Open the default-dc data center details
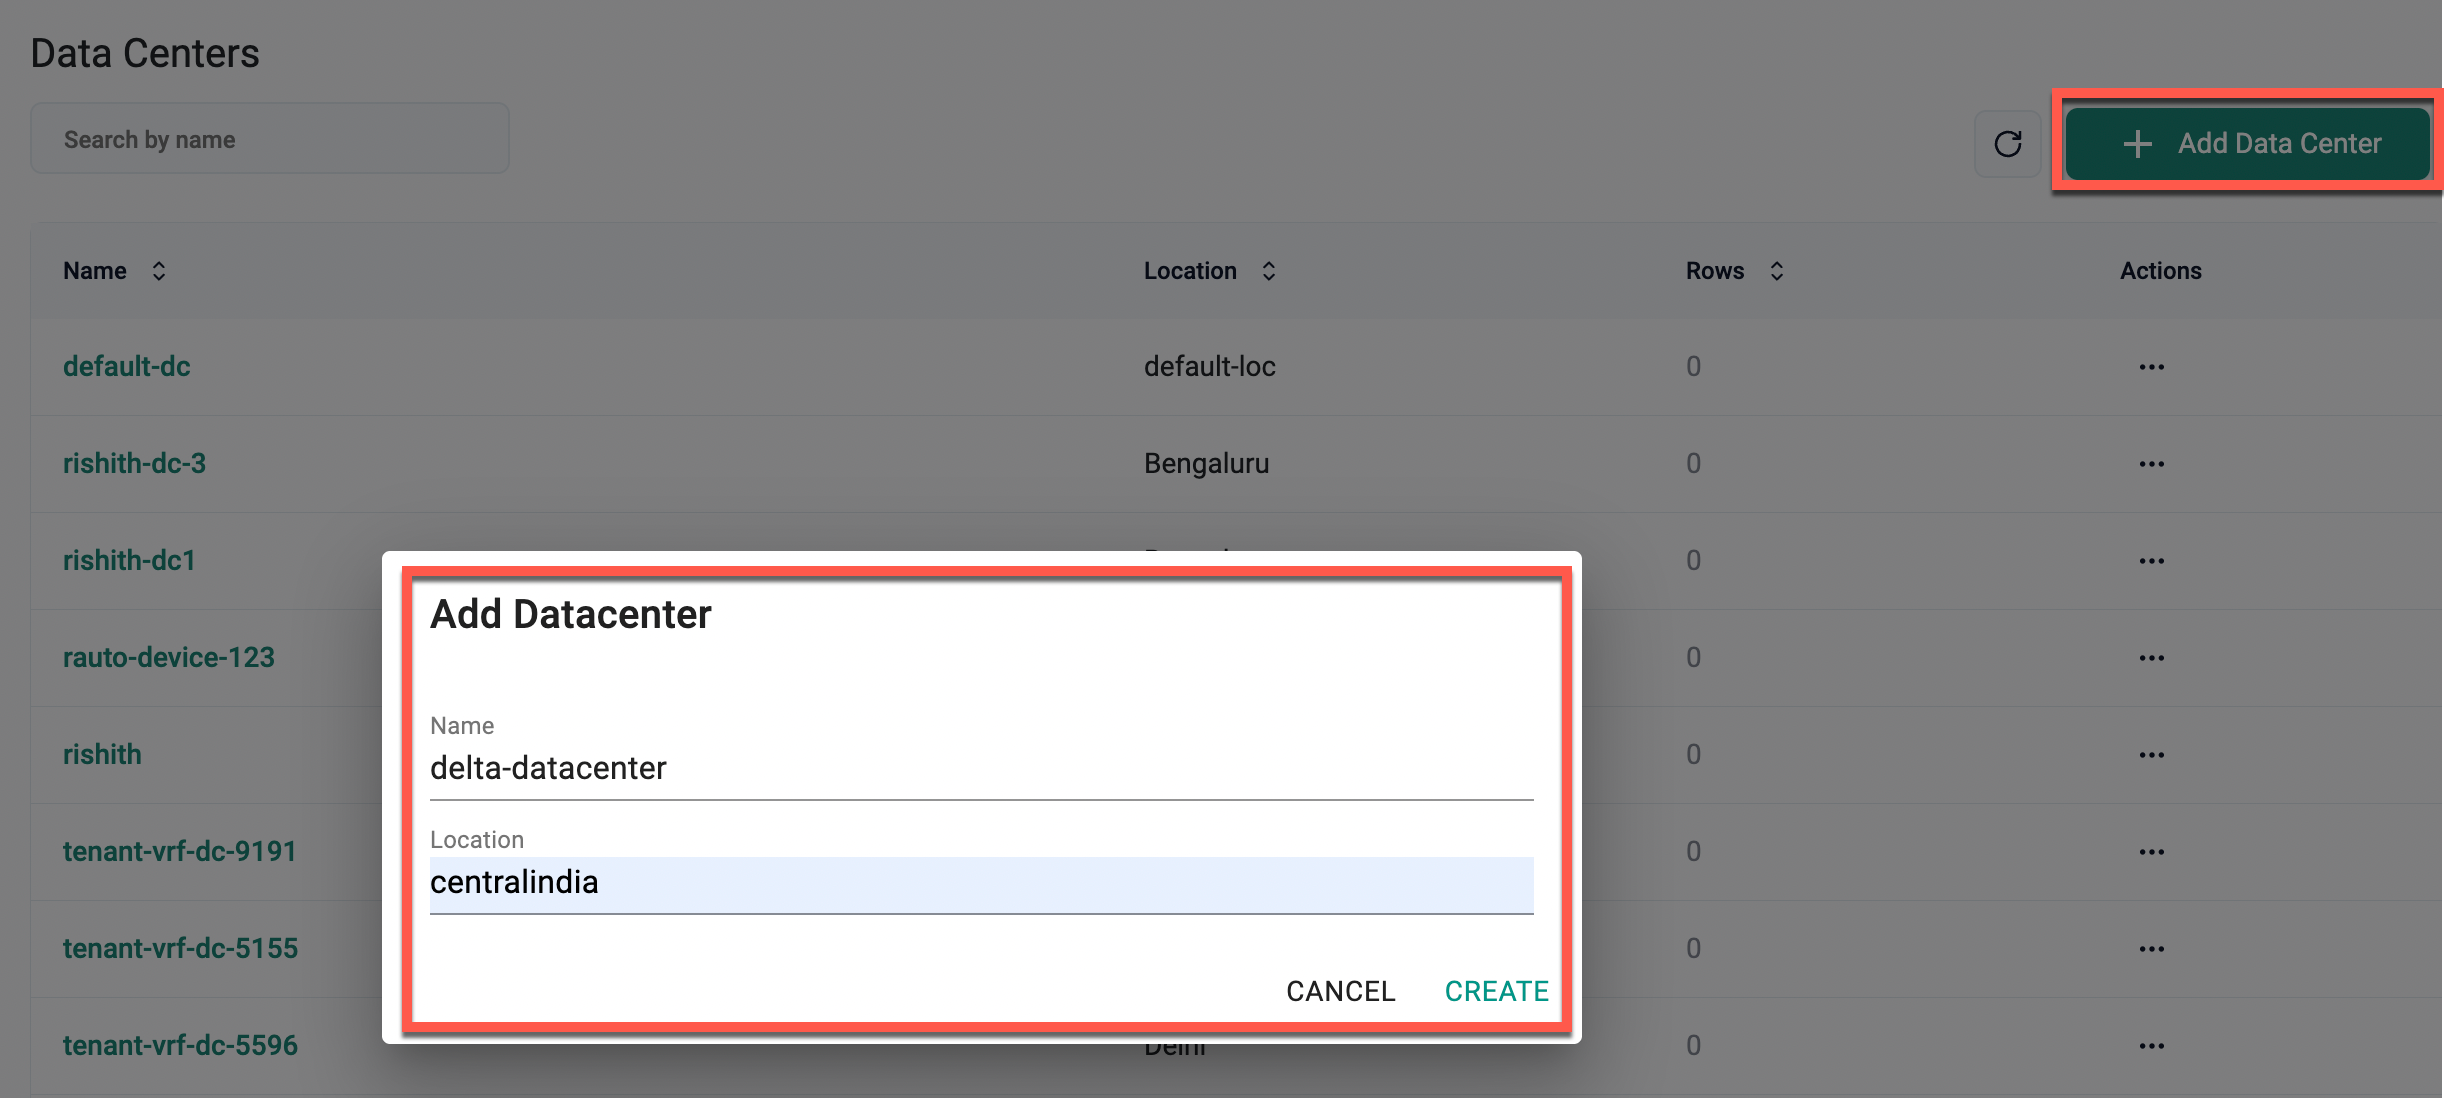Viewport: 2444px width, 1098px height. click(x=126, y=366)
